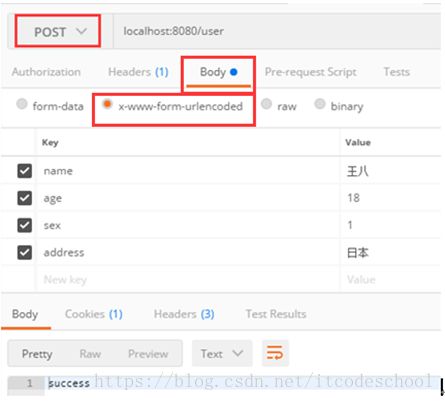Click the value '王八' cell
Screen dimensions: 445x401
tap(390, 171)
